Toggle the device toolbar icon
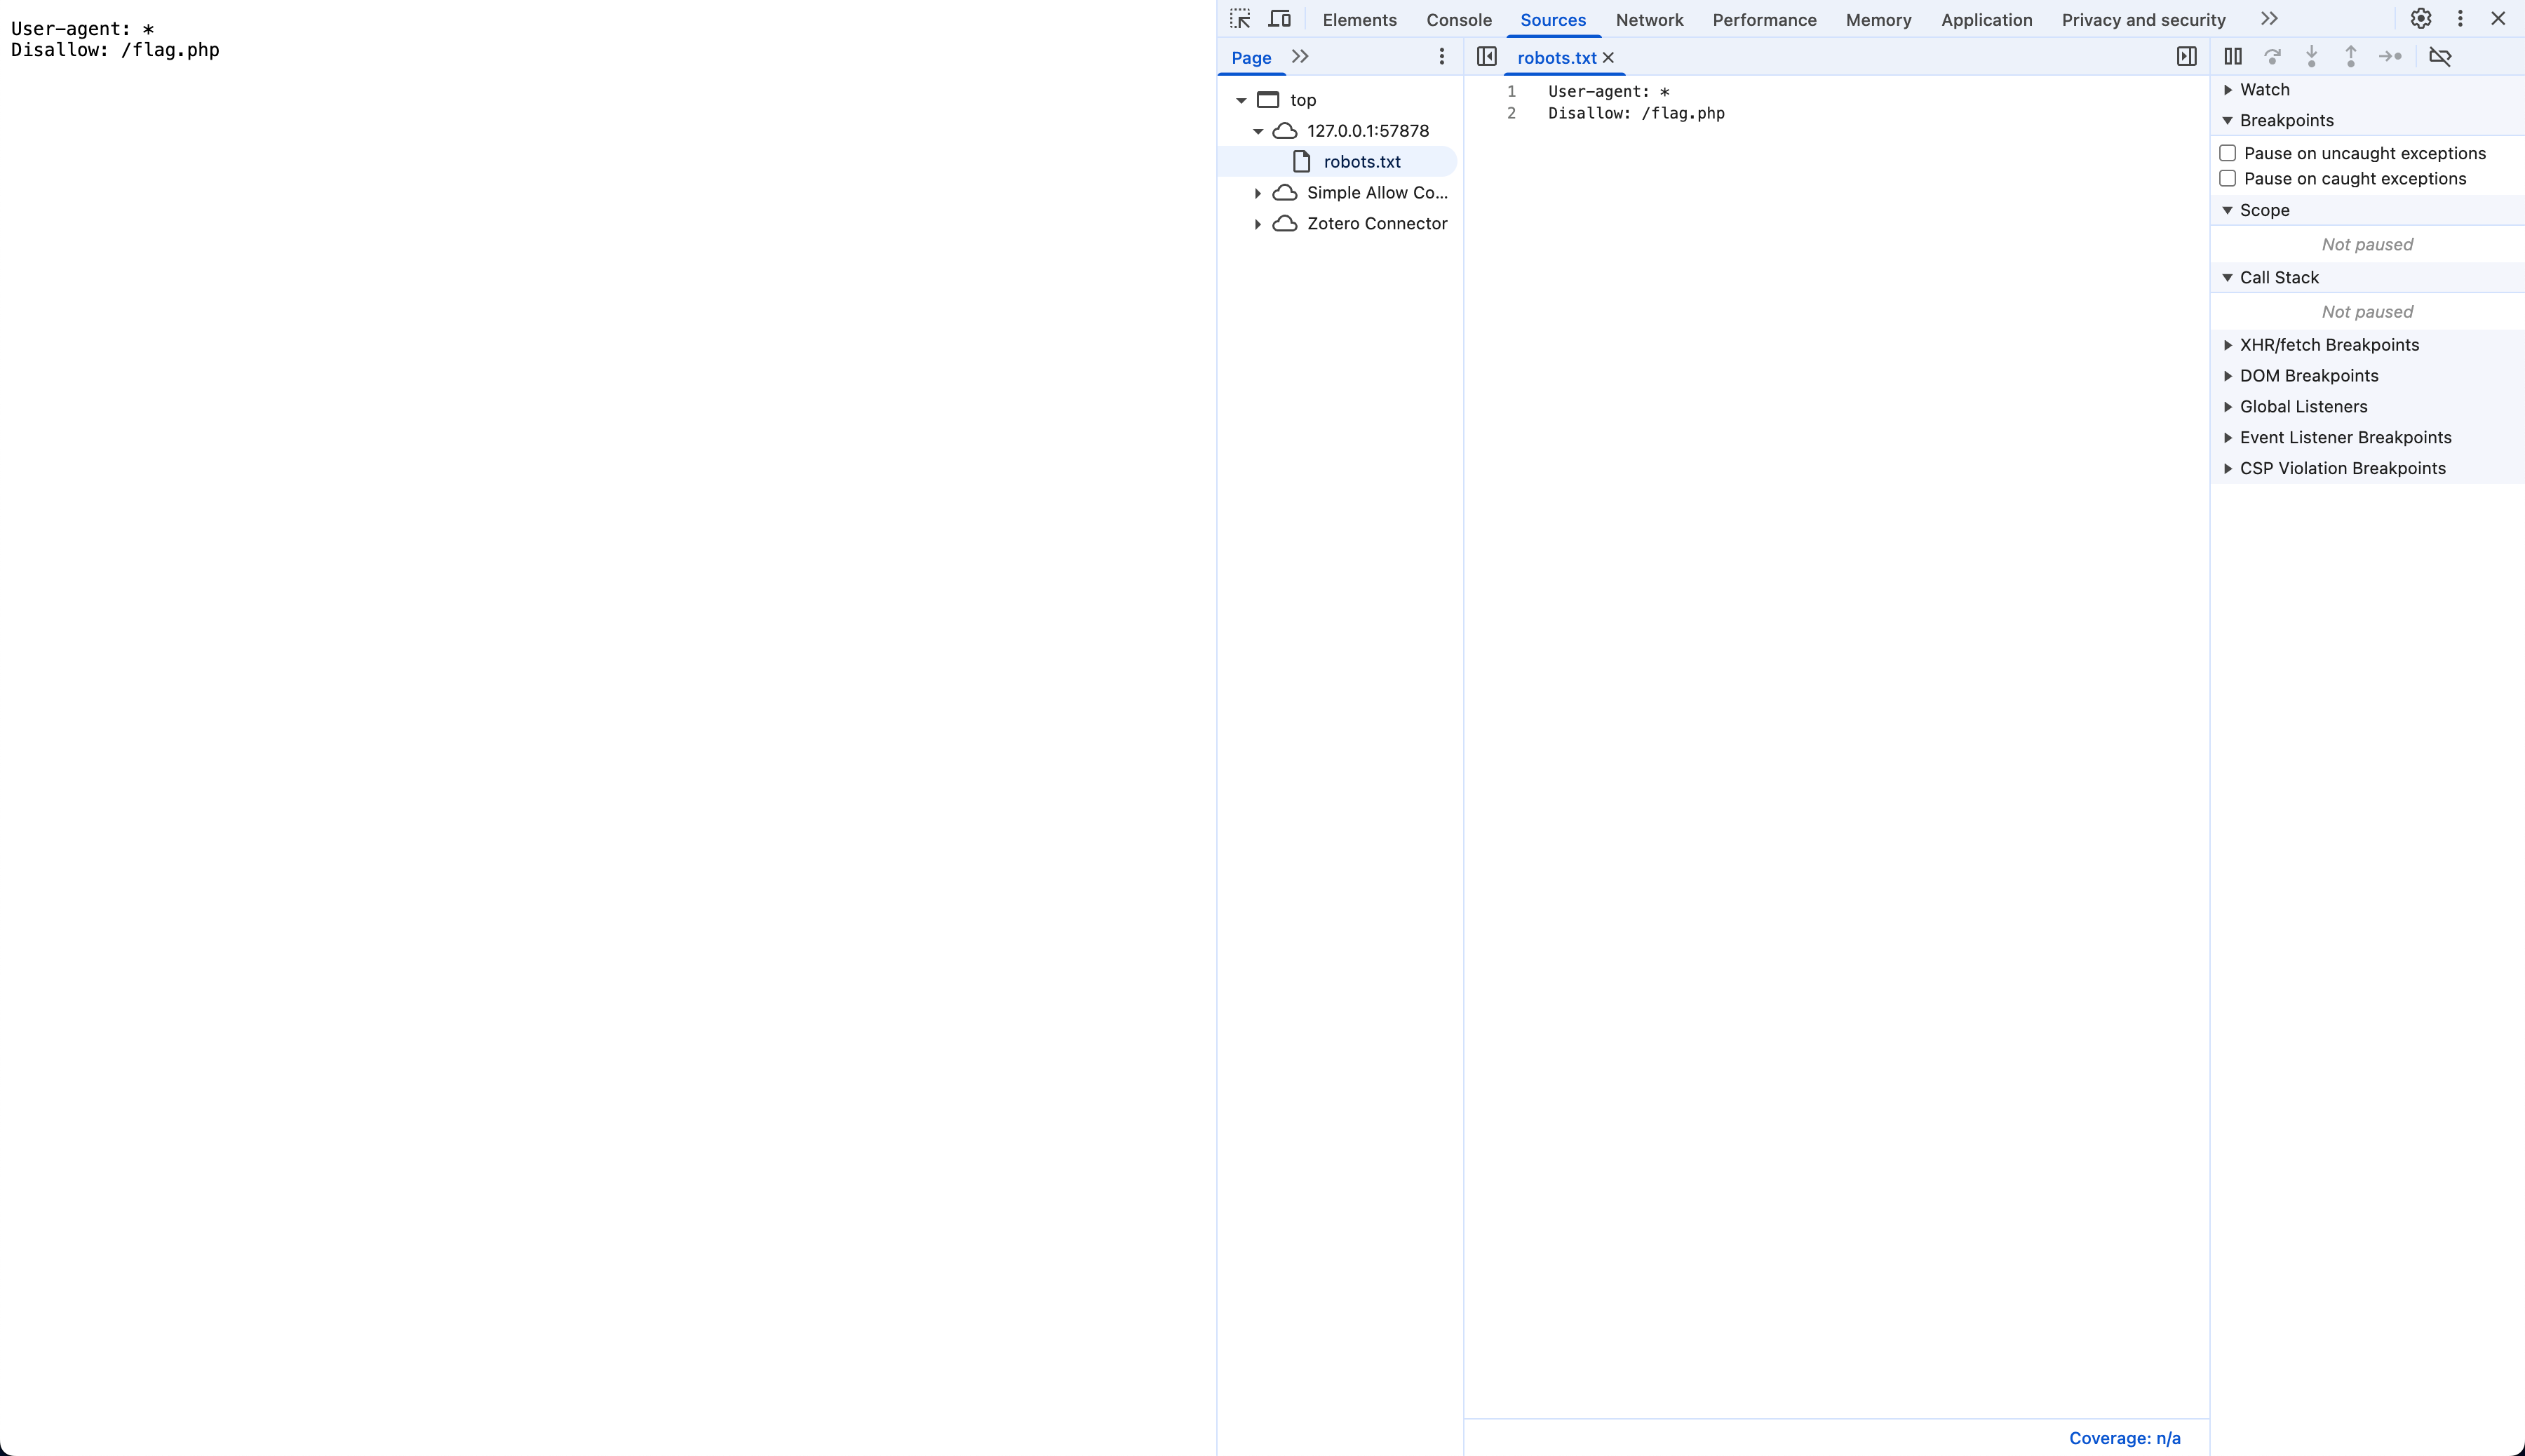2525x1456 pixels. (1279, 19)
